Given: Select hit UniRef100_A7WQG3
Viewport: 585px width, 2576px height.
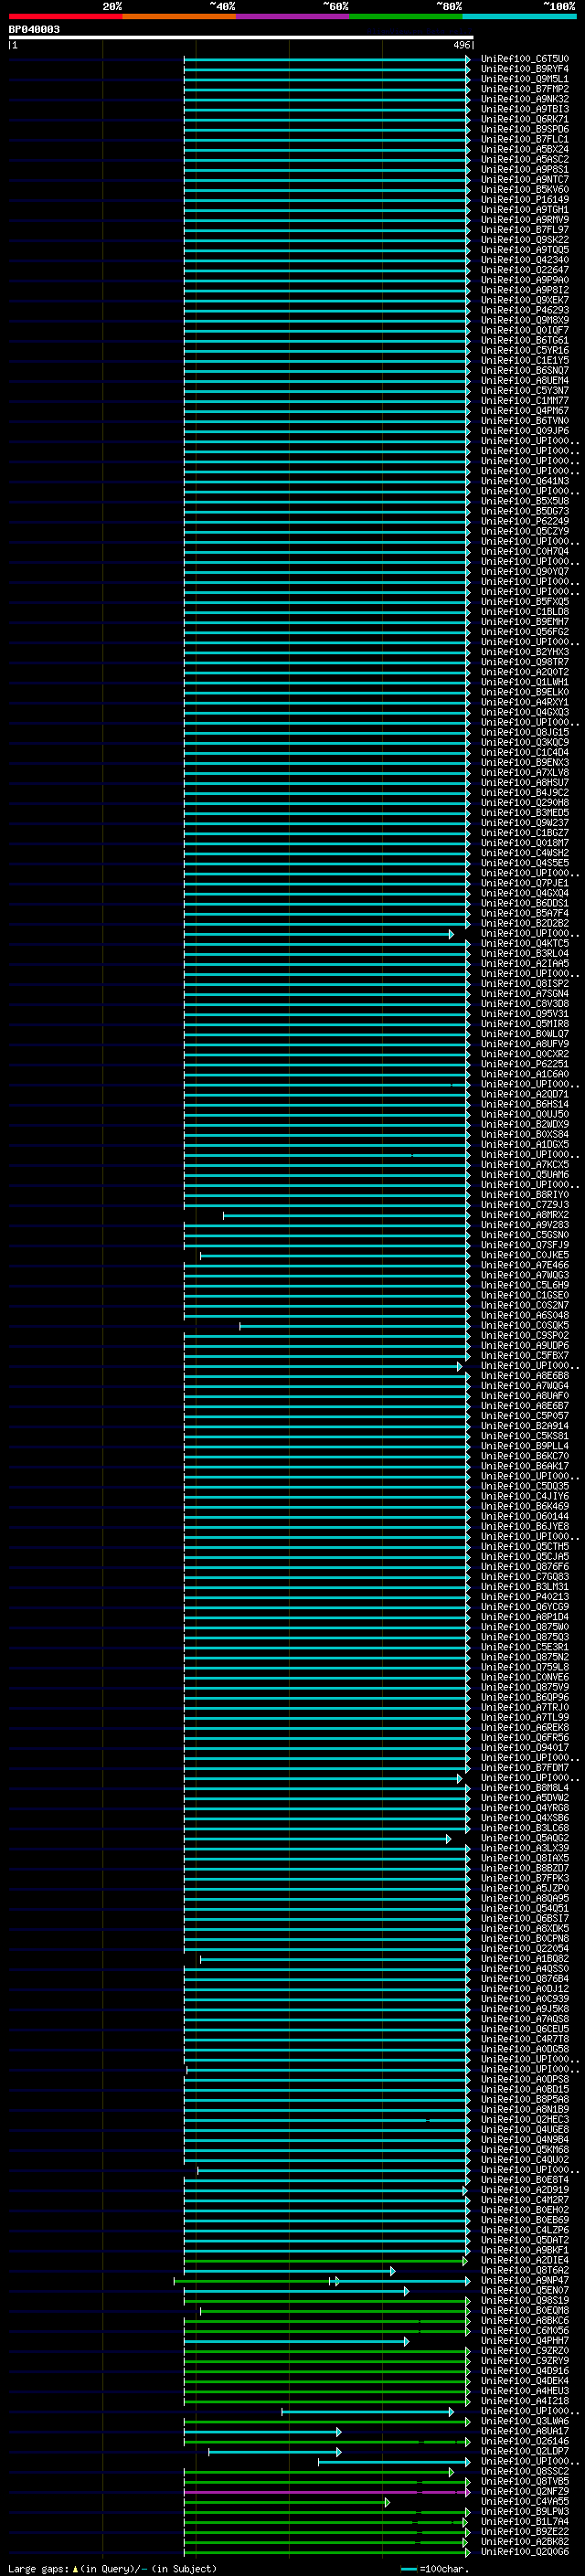Looking at the screenshot, I should (525, 1275).
